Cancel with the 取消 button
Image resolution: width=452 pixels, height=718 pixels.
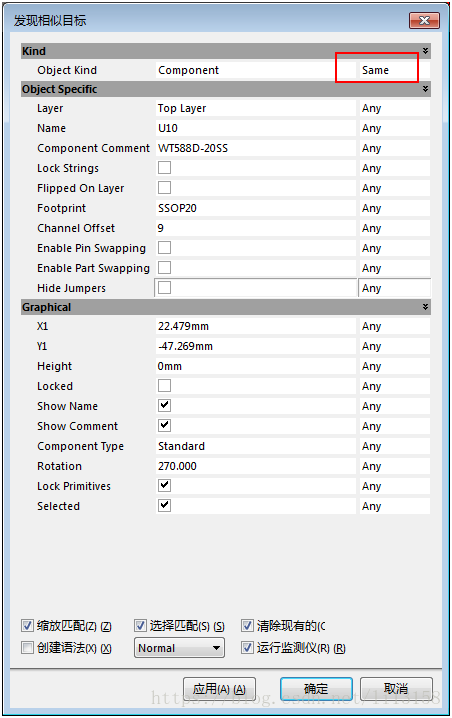pos(396,689)
